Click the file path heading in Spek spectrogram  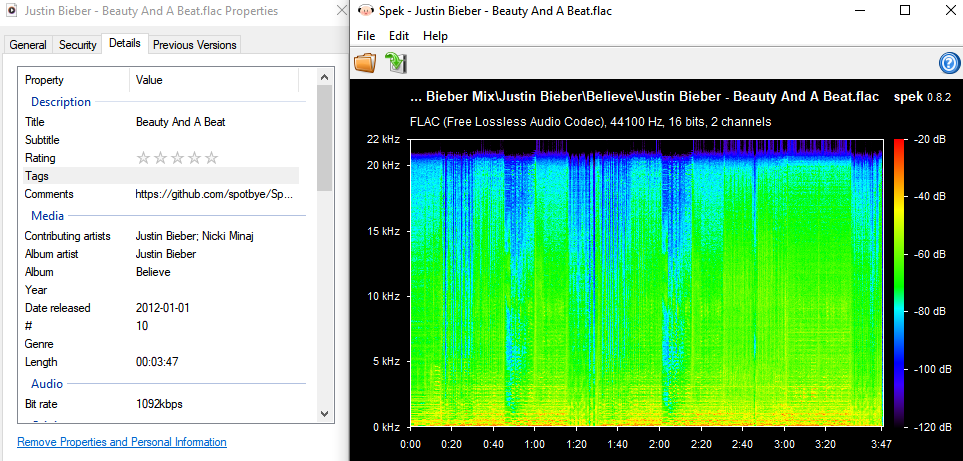tap(644, 97)
